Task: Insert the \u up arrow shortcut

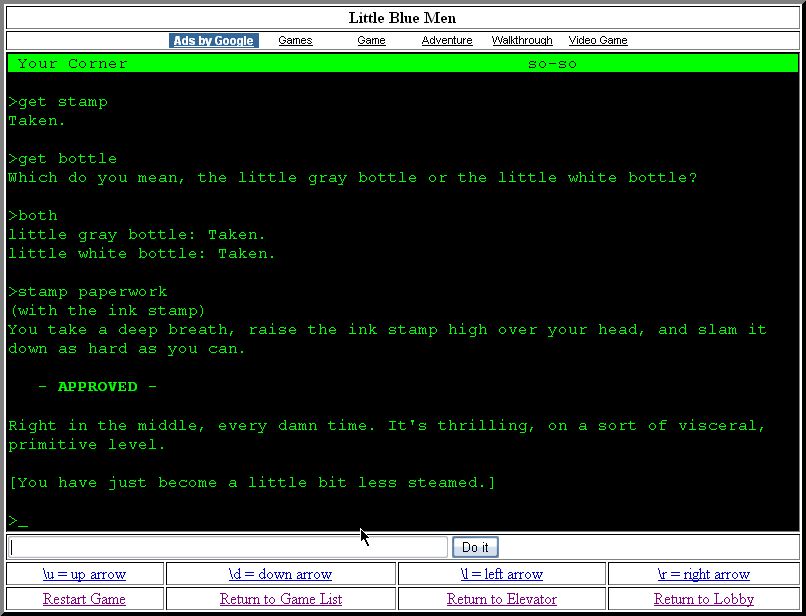Action: tap(84, 574)
